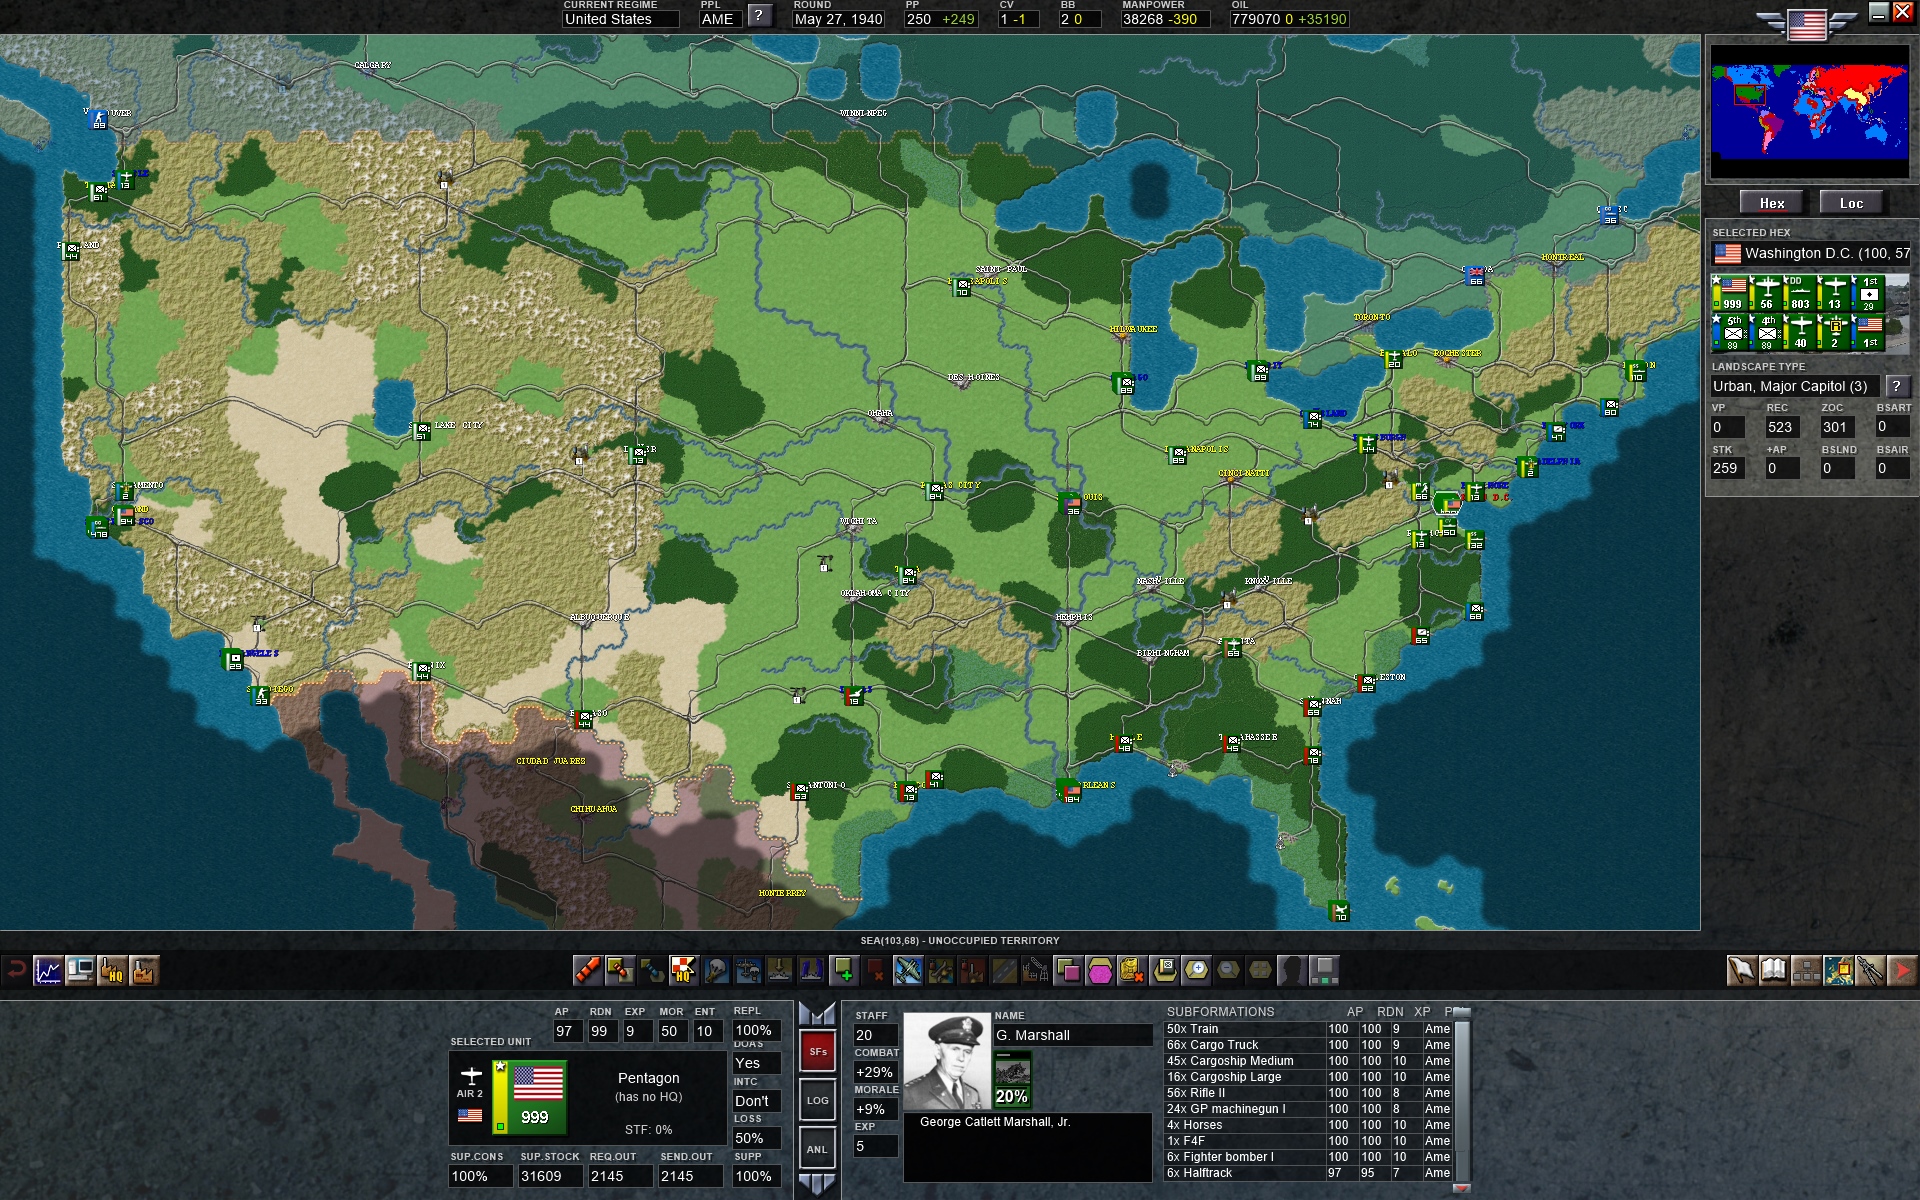Viewport: 1920px width, 1200px height.
Task: Click the down-arrow panel toggle at bottom
Action: pos(817,1184)
